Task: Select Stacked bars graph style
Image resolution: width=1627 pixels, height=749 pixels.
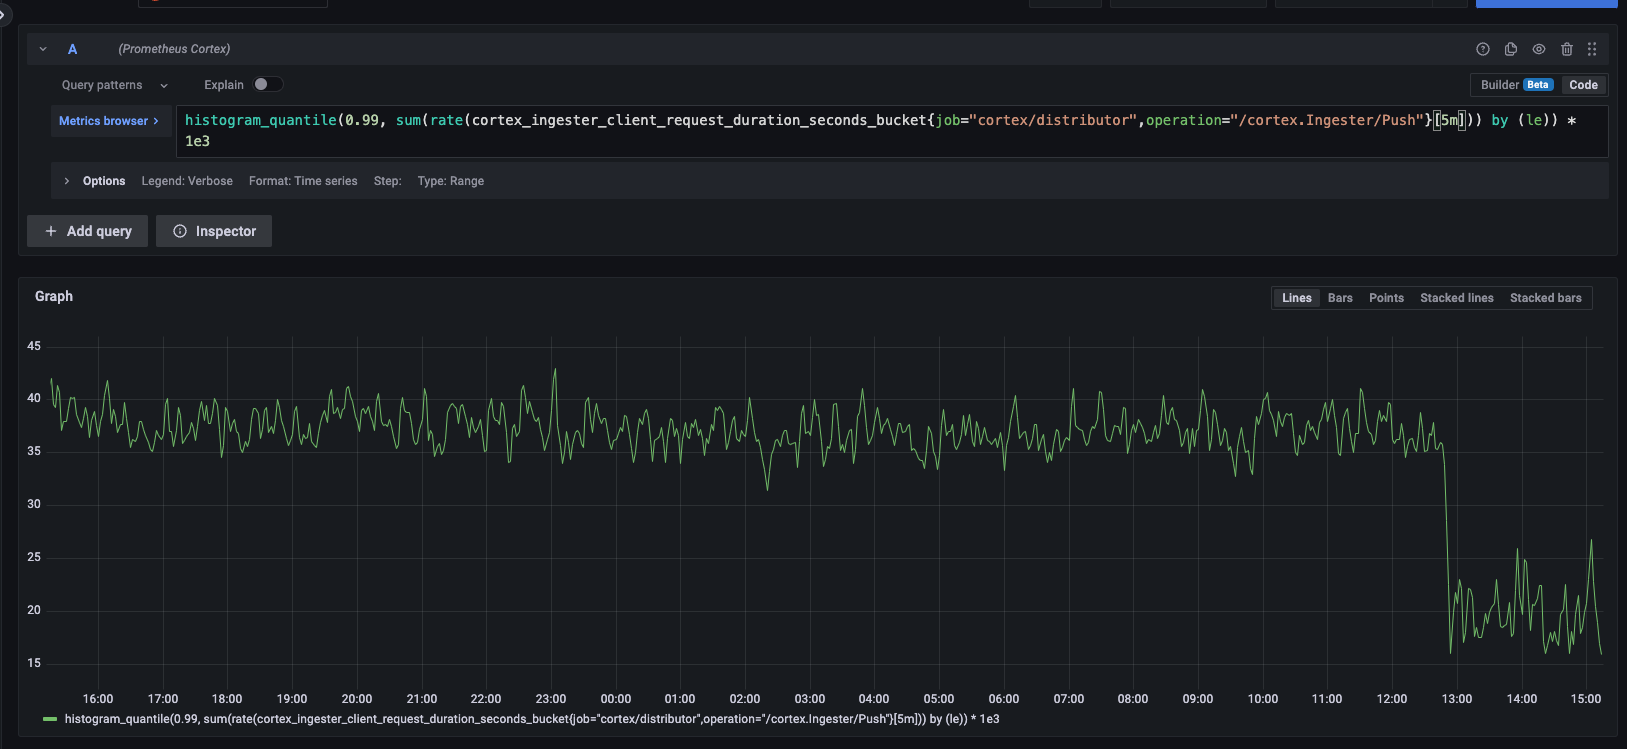Action: pos(1546,298)
